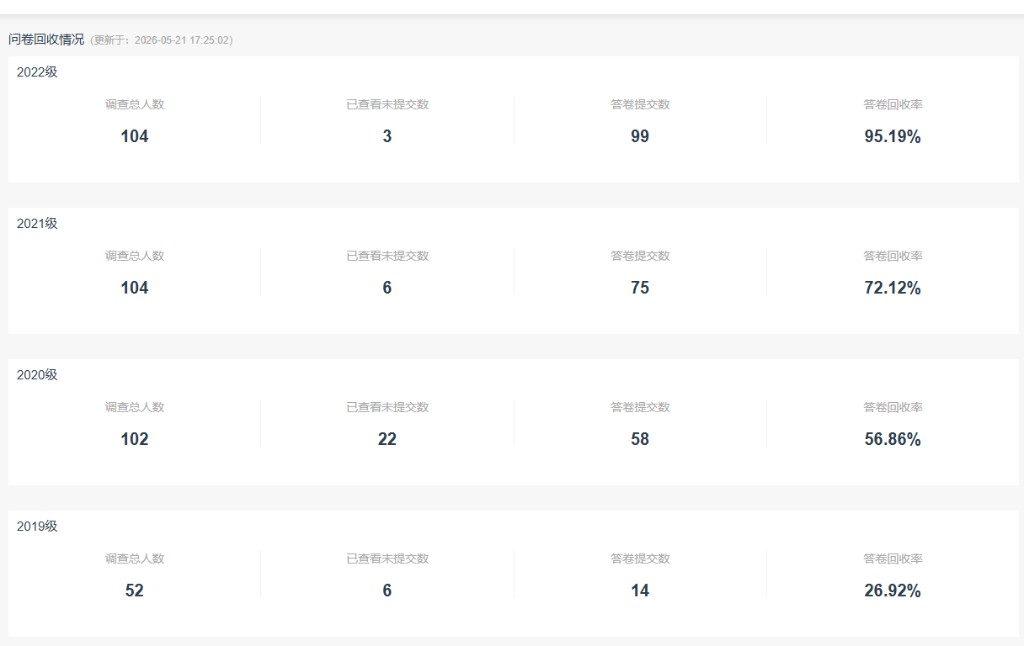1024x646 pixels.
Task: Click 2020级 答卷提交数 value 58
Action: (x=640, y=439)
